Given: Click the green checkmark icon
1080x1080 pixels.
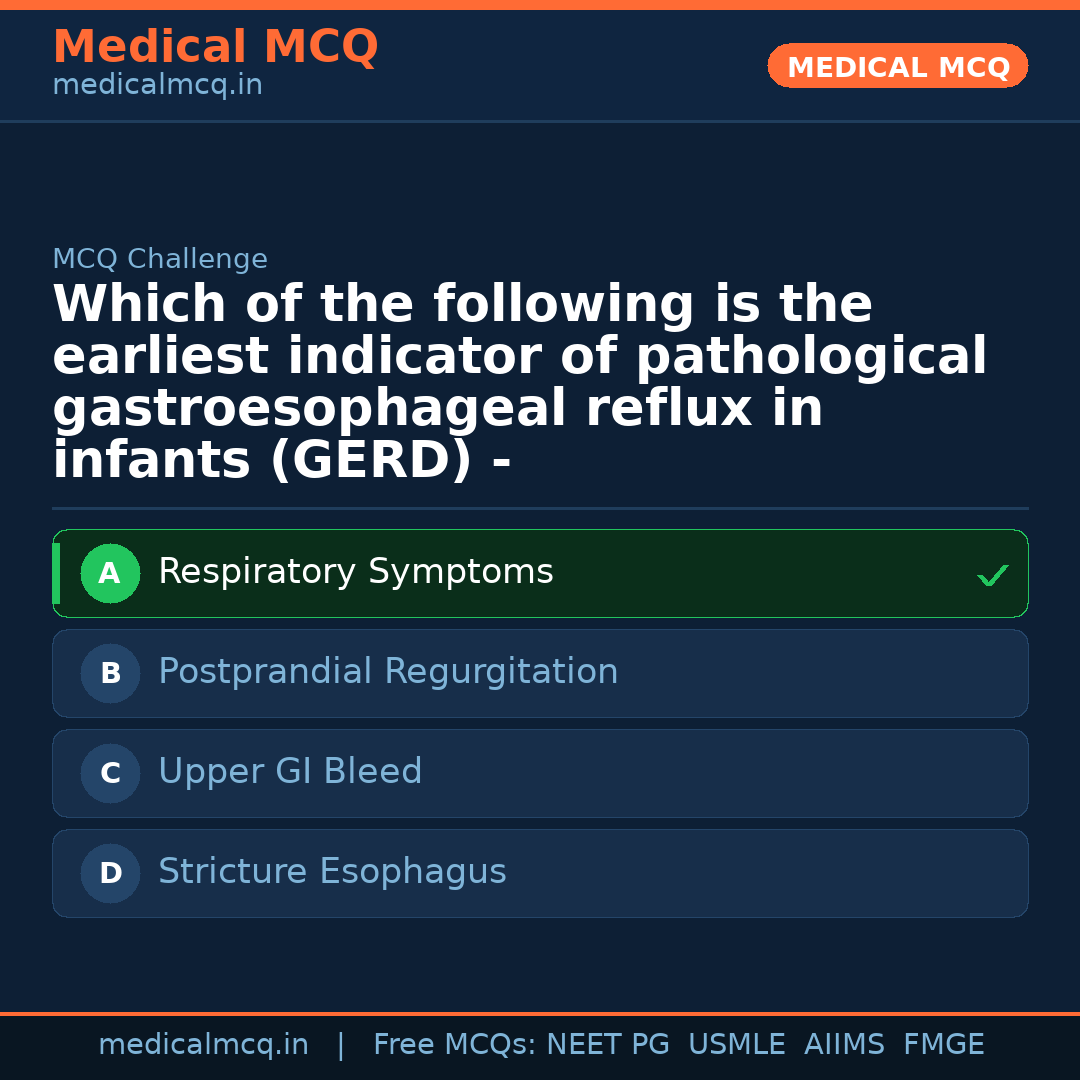Looking at the screenshot, I should tap(992, 575).
